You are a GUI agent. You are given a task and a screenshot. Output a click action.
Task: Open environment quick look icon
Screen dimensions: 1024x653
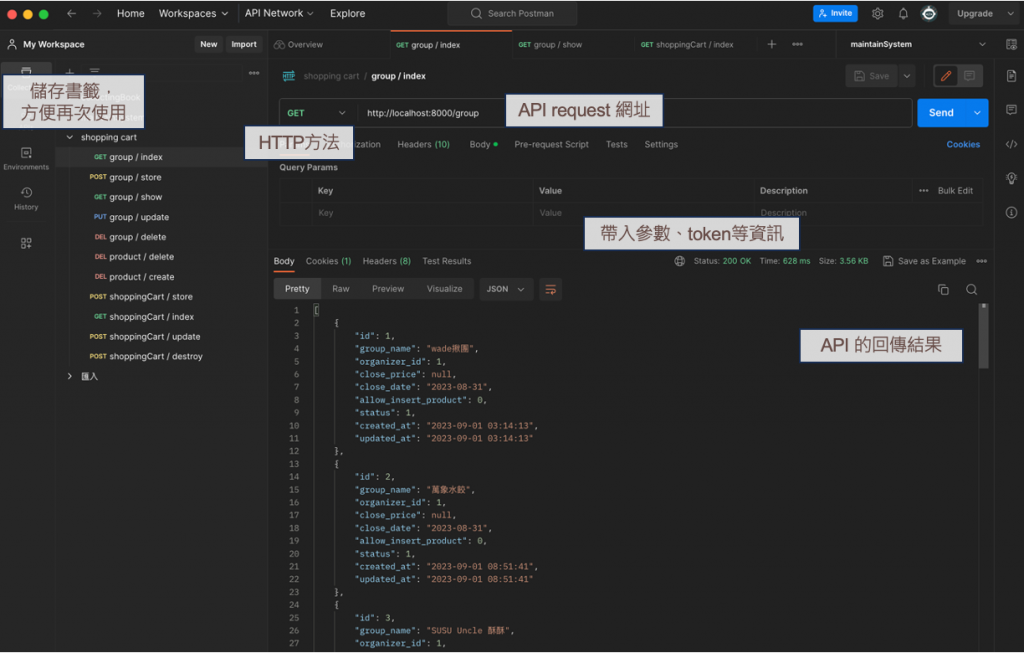point(1011,44)
